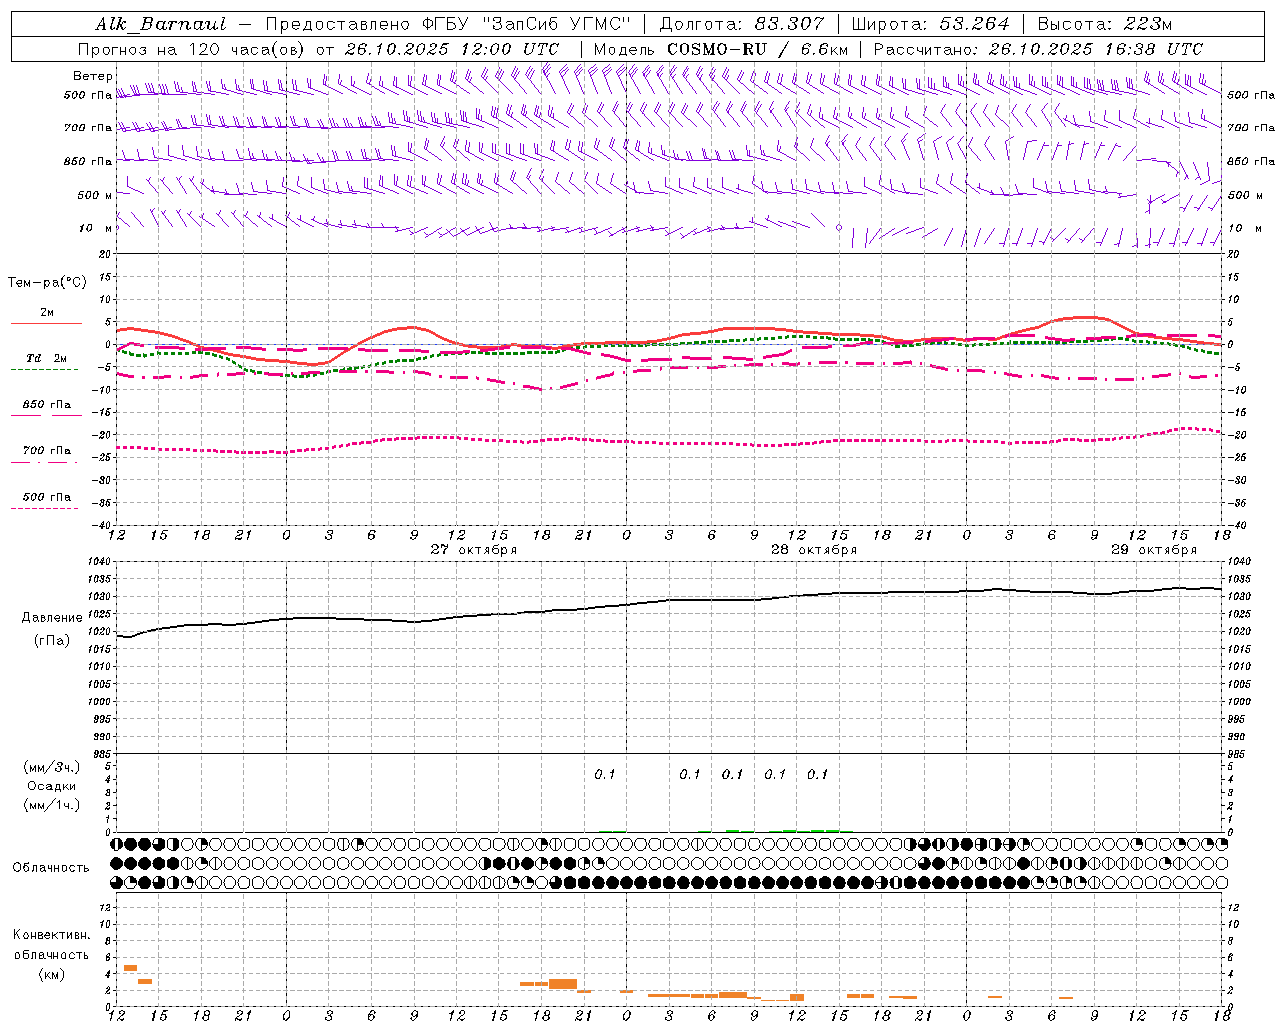Screen dimensions: 1280x1024
Task: Click the "Конвективн." convective label
Action: point(52,935)
